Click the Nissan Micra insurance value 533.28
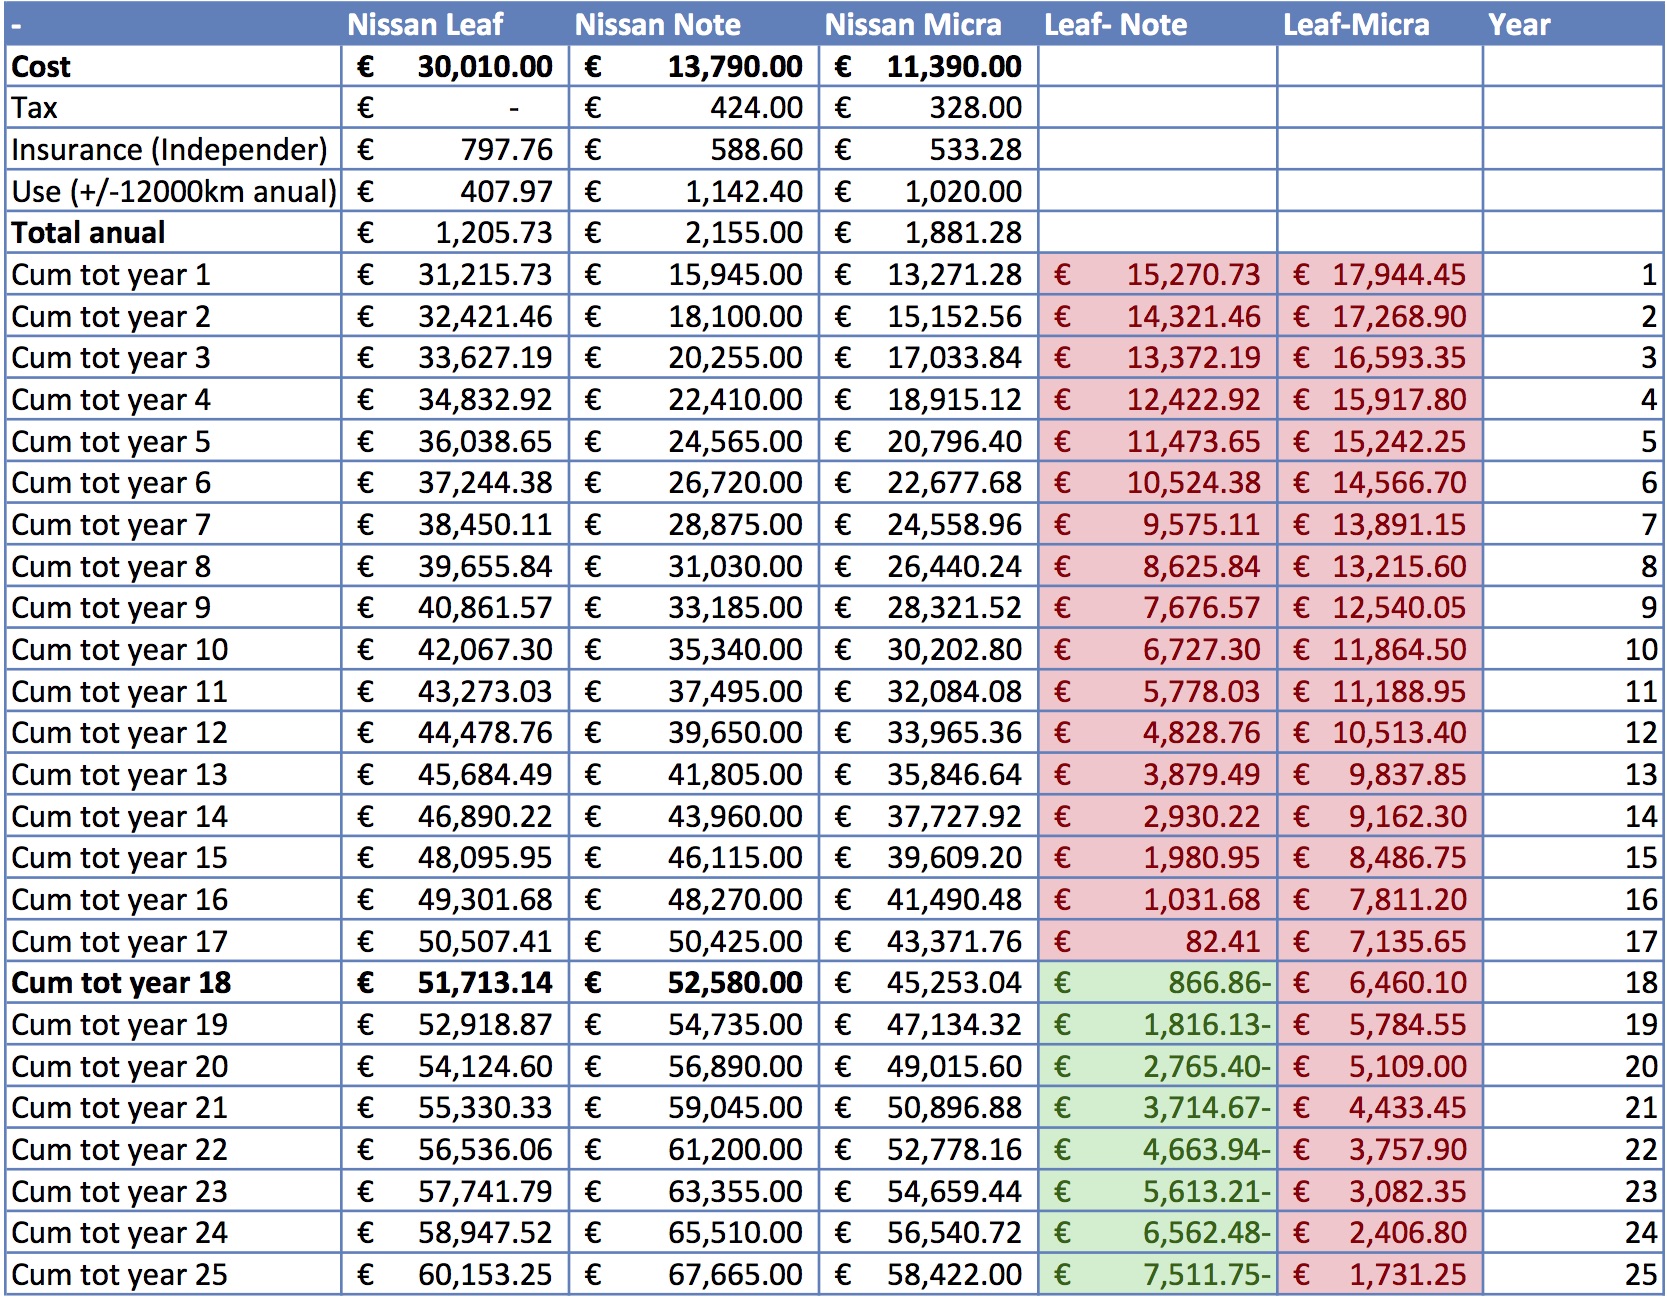 974,150
